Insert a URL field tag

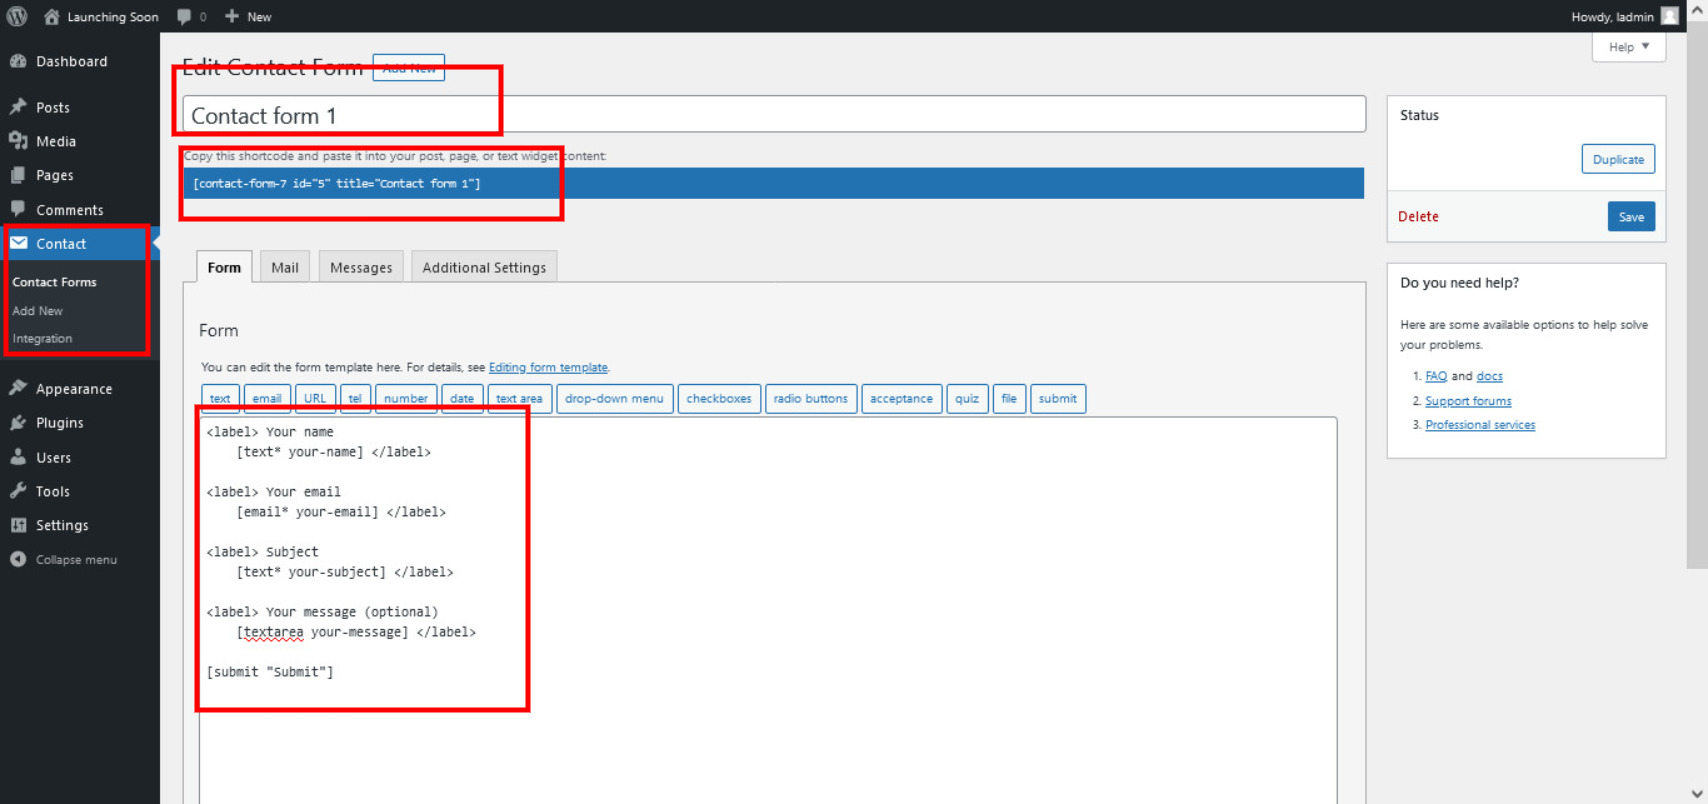pyautogui.click(x=315, y=398)
